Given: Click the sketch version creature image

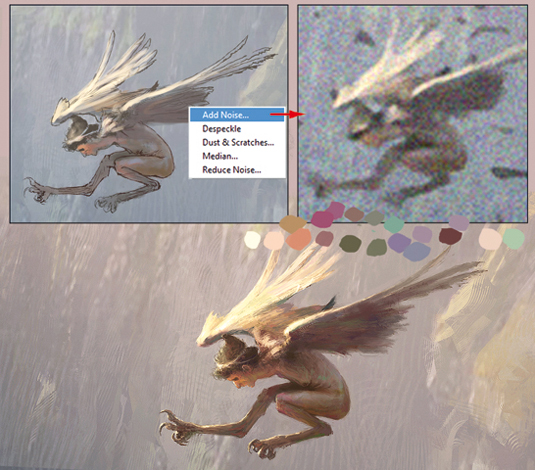Looking at the screenshot, I should [x=149, y=114].
